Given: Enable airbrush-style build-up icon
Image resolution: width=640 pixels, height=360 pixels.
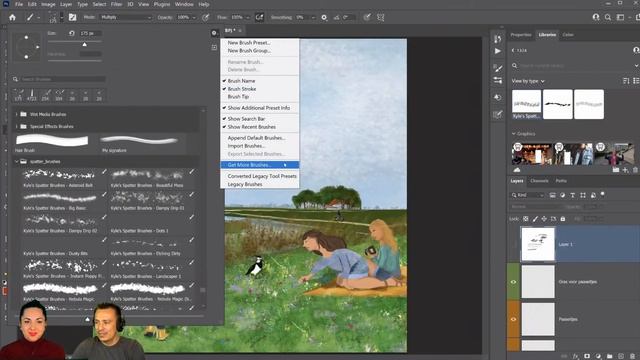Looking at the screenshot, I should [x=259, y=18].
